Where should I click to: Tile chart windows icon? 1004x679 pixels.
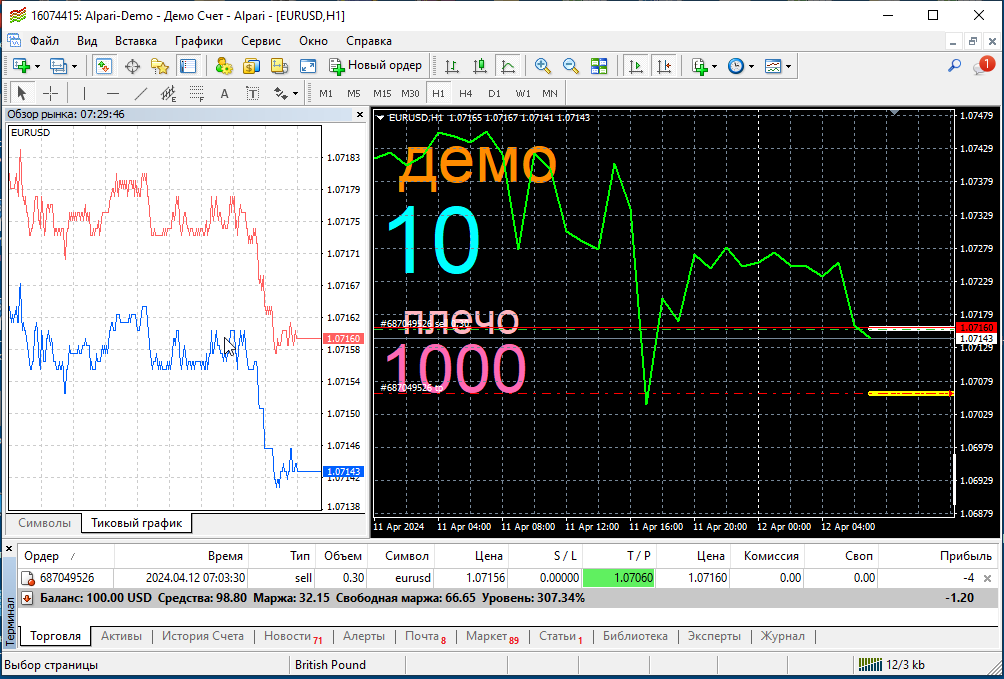click(599, 66)
